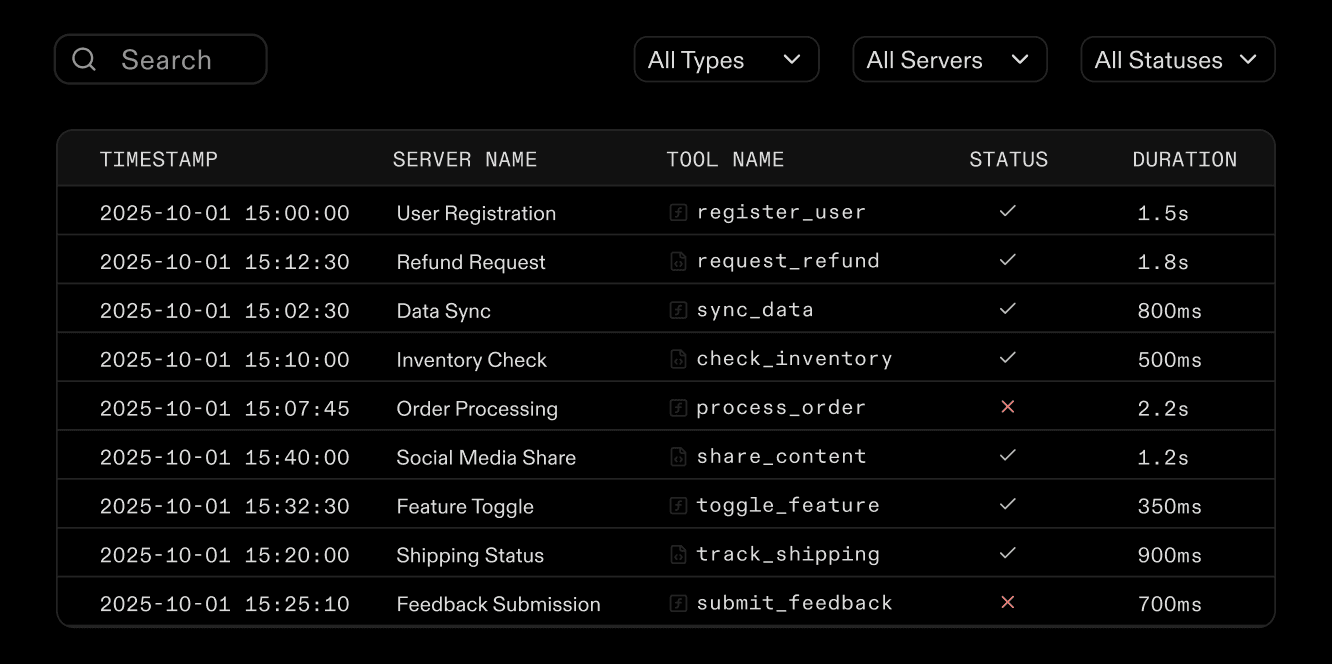Sort by the DURATION column header
The width and height of the screenshot is (1332, 664).
1185,158
